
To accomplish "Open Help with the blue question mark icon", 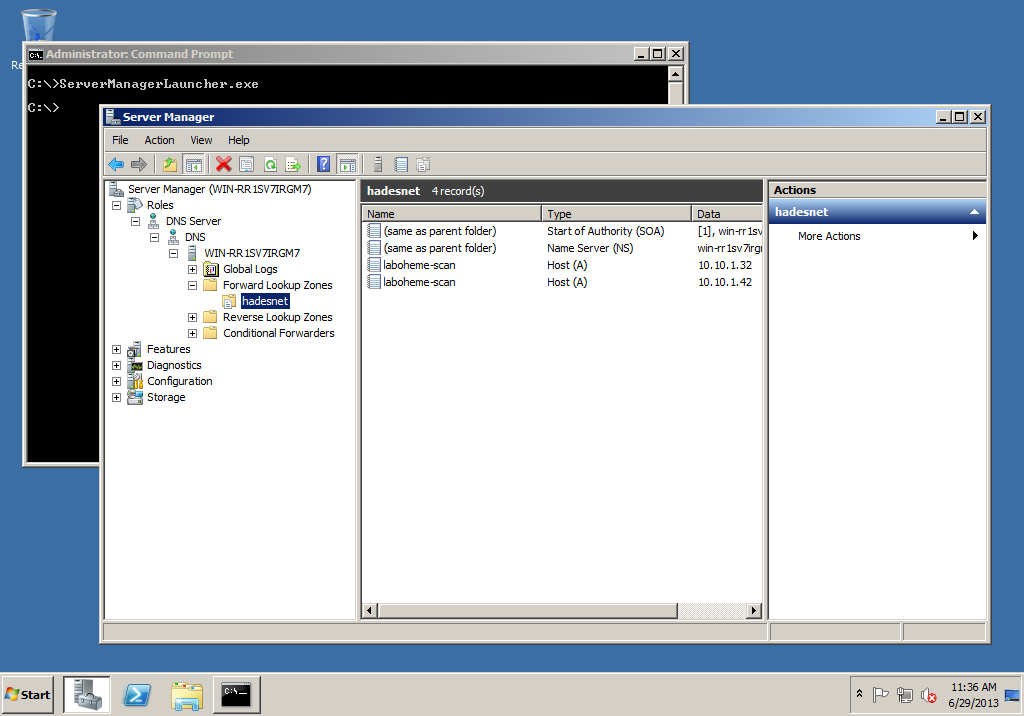I will pos(323,165).
